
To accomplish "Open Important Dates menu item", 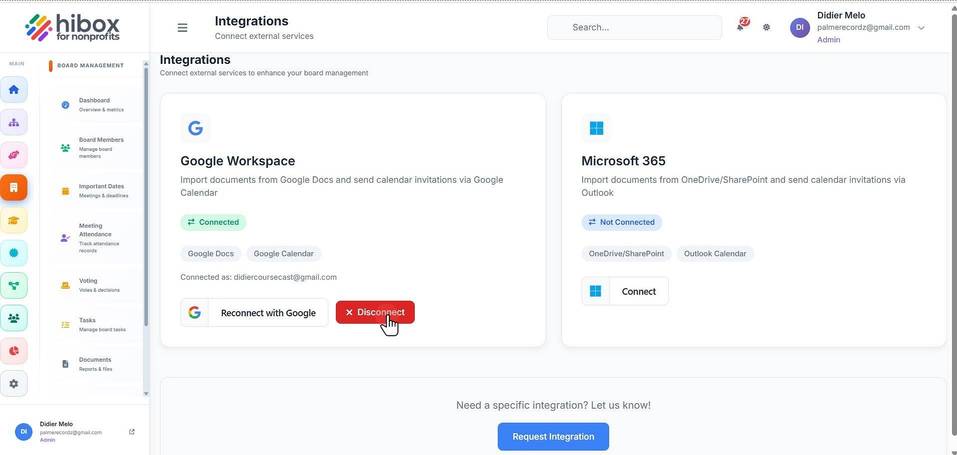I will (95, 191).
